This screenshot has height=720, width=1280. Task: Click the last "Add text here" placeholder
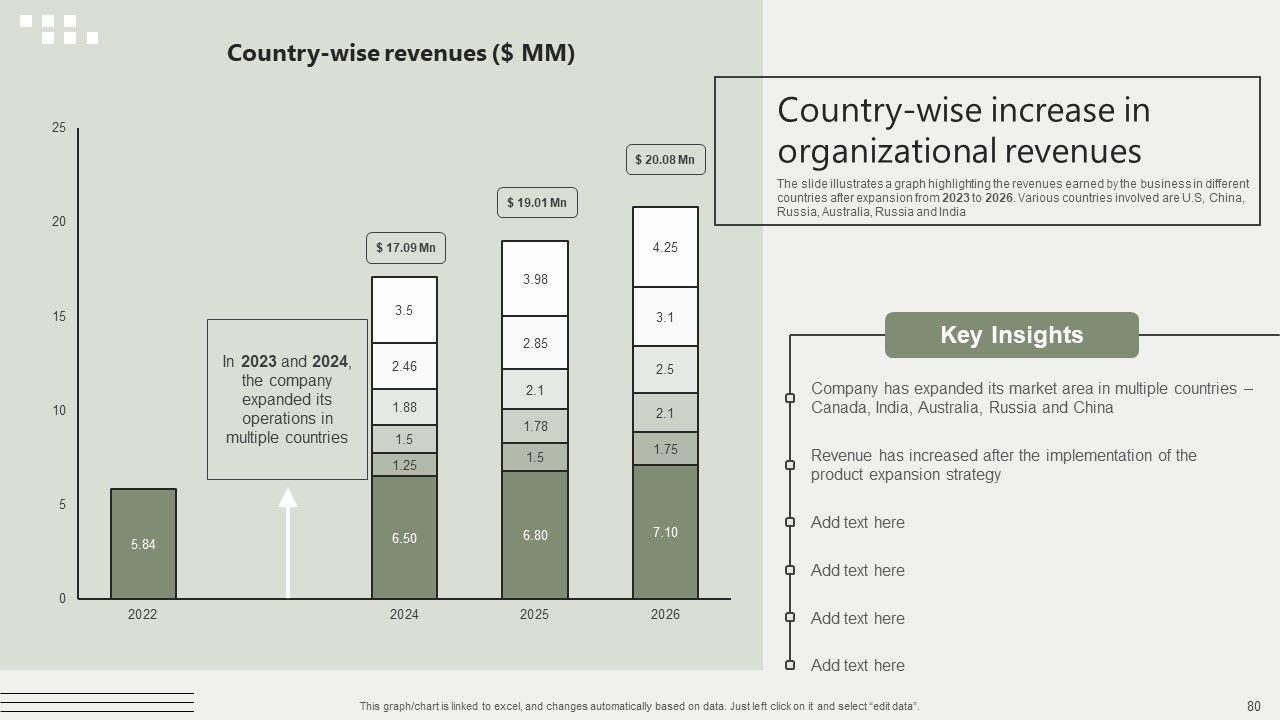(857, 665)
